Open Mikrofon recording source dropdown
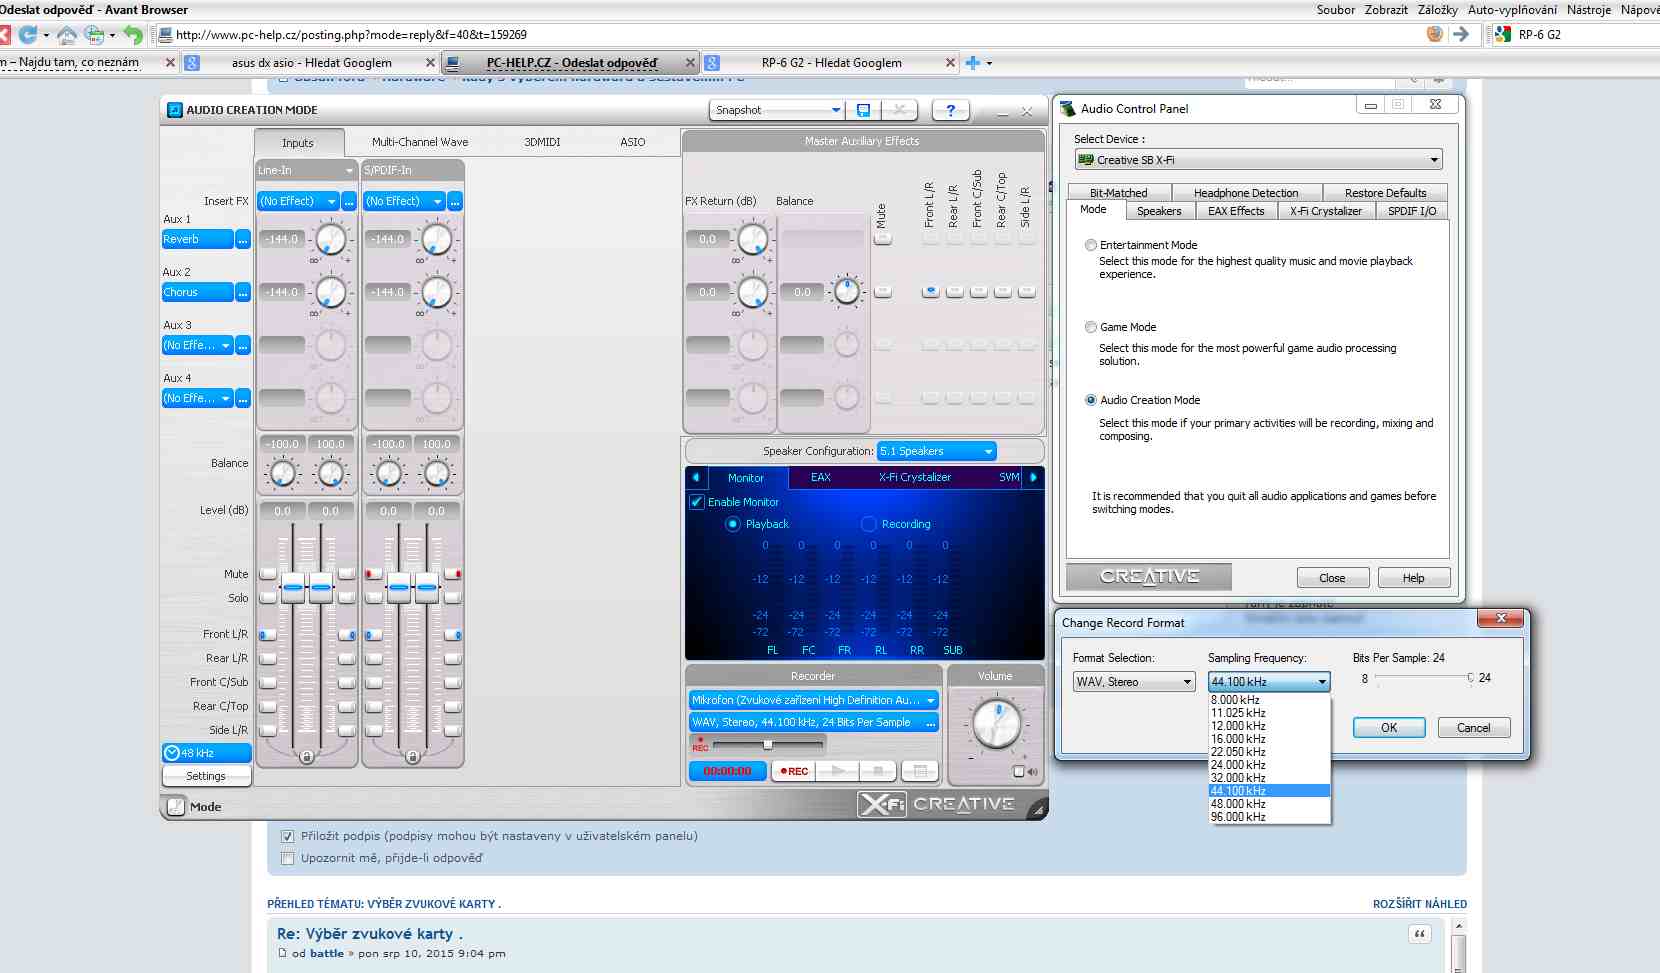Screen dimensions: 1660x973 (813, 701)
